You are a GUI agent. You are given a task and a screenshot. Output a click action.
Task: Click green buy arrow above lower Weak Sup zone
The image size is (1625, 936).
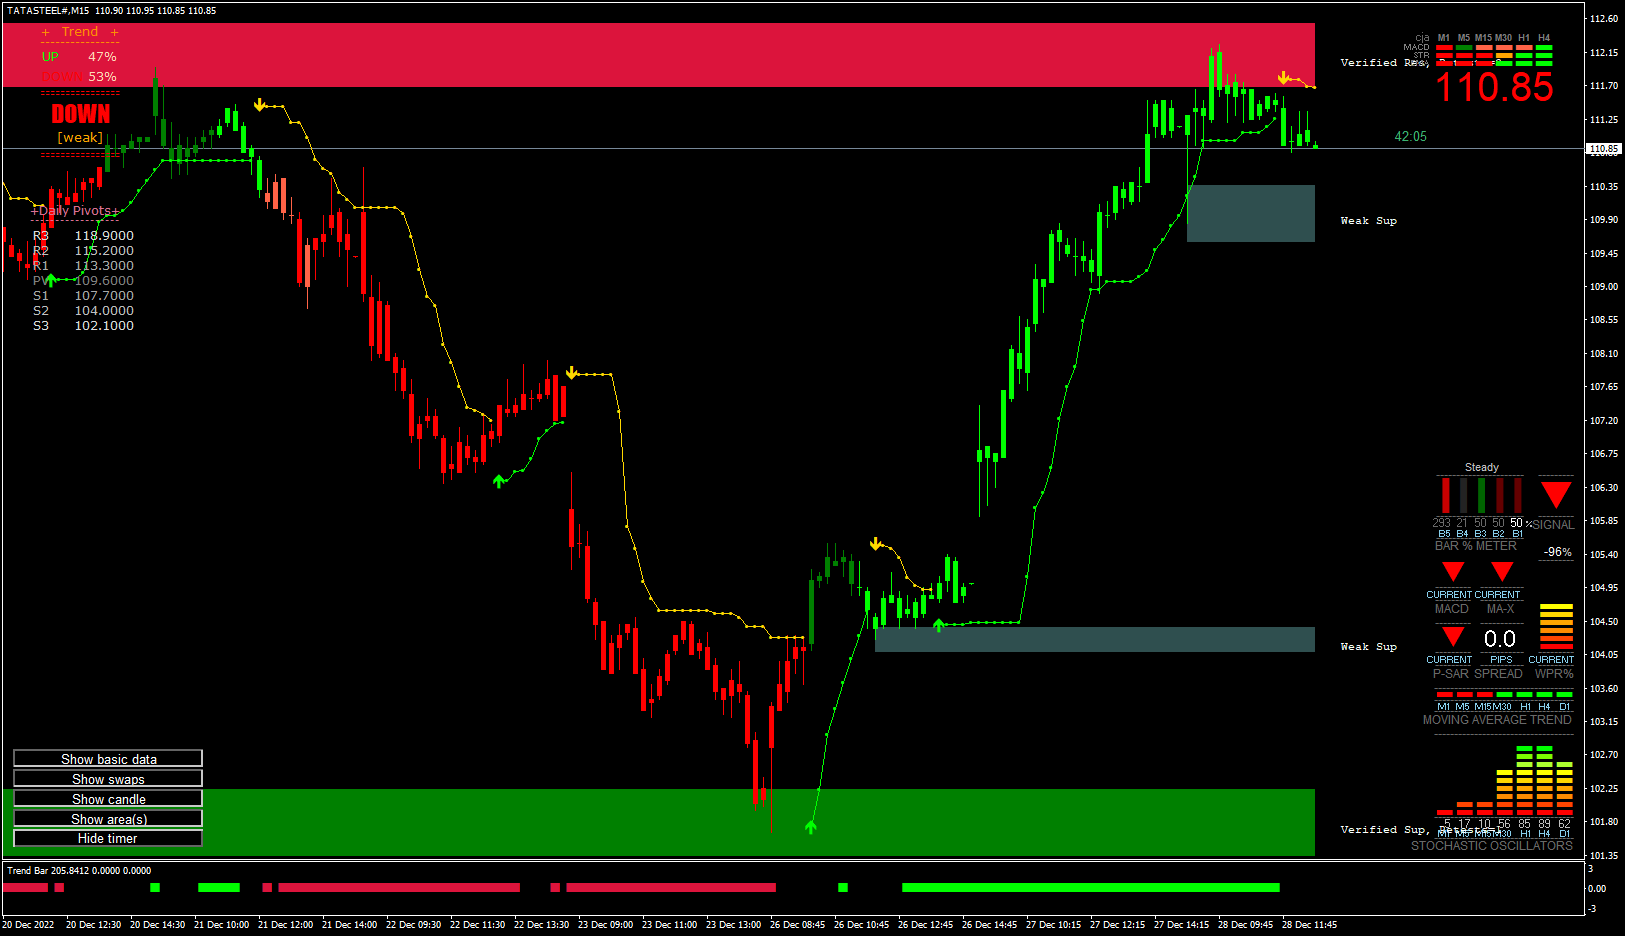click(x=938, y=625)
